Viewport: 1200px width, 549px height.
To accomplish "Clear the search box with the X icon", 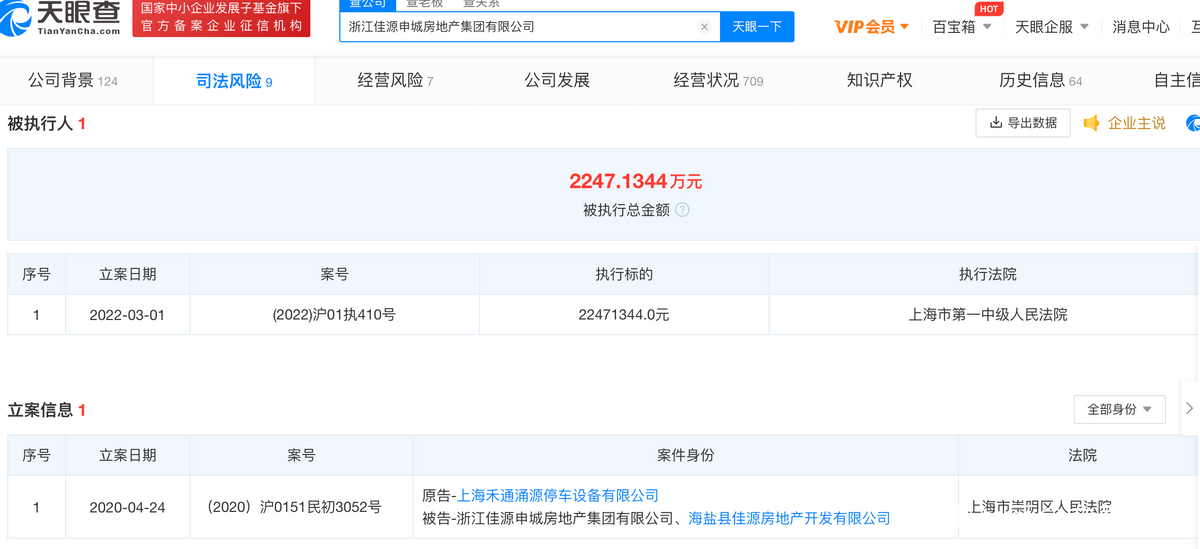I will coord(704,27).
